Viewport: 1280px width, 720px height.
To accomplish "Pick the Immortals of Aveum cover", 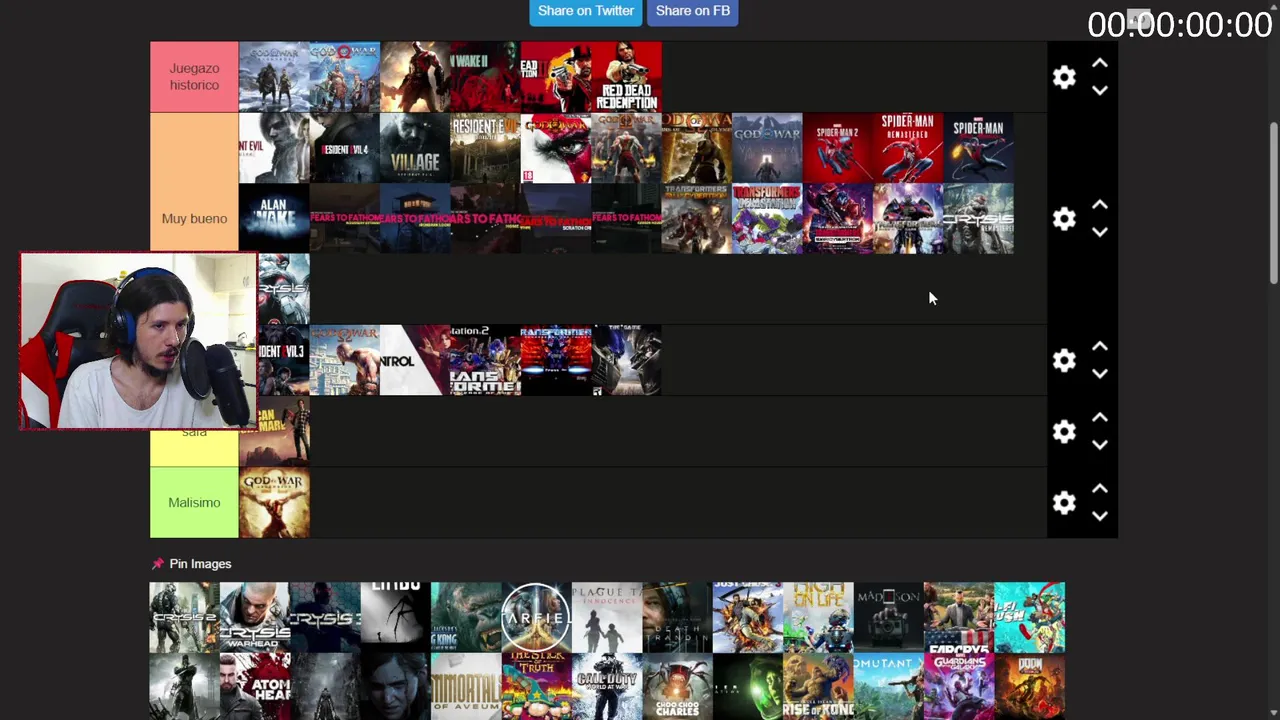I will 466,687.
